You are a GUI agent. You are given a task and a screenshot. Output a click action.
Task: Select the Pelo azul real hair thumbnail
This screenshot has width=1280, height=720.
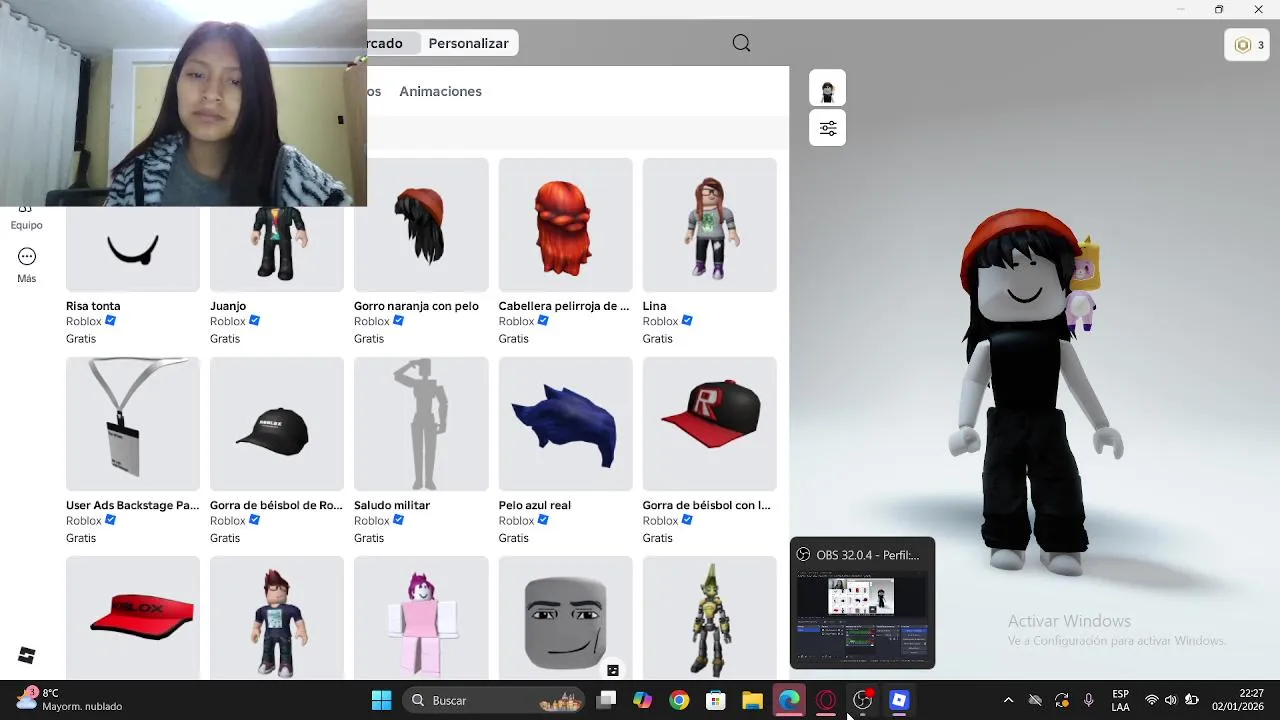(565, 424)
